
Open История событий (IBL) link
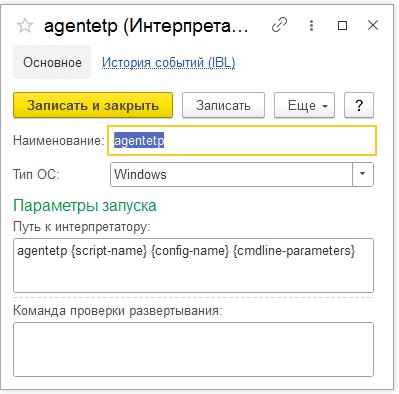click(x=169, y=62)
